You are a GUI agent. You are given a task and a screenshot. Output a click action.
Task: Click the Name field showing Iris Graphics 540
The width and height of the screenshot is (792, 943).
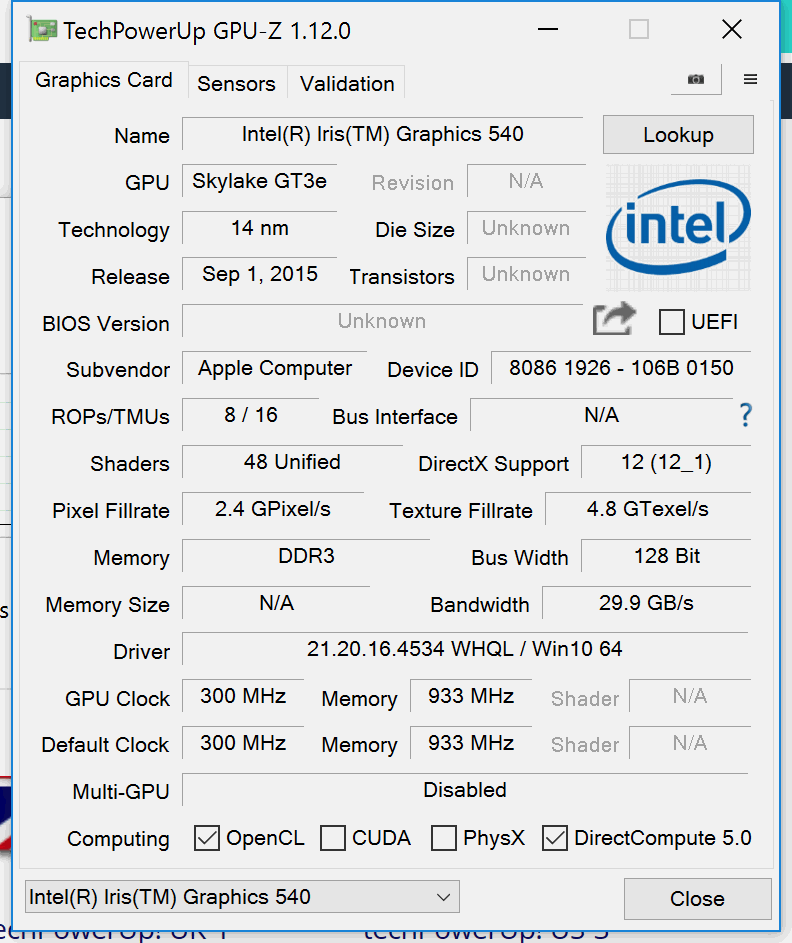[382, 134]
